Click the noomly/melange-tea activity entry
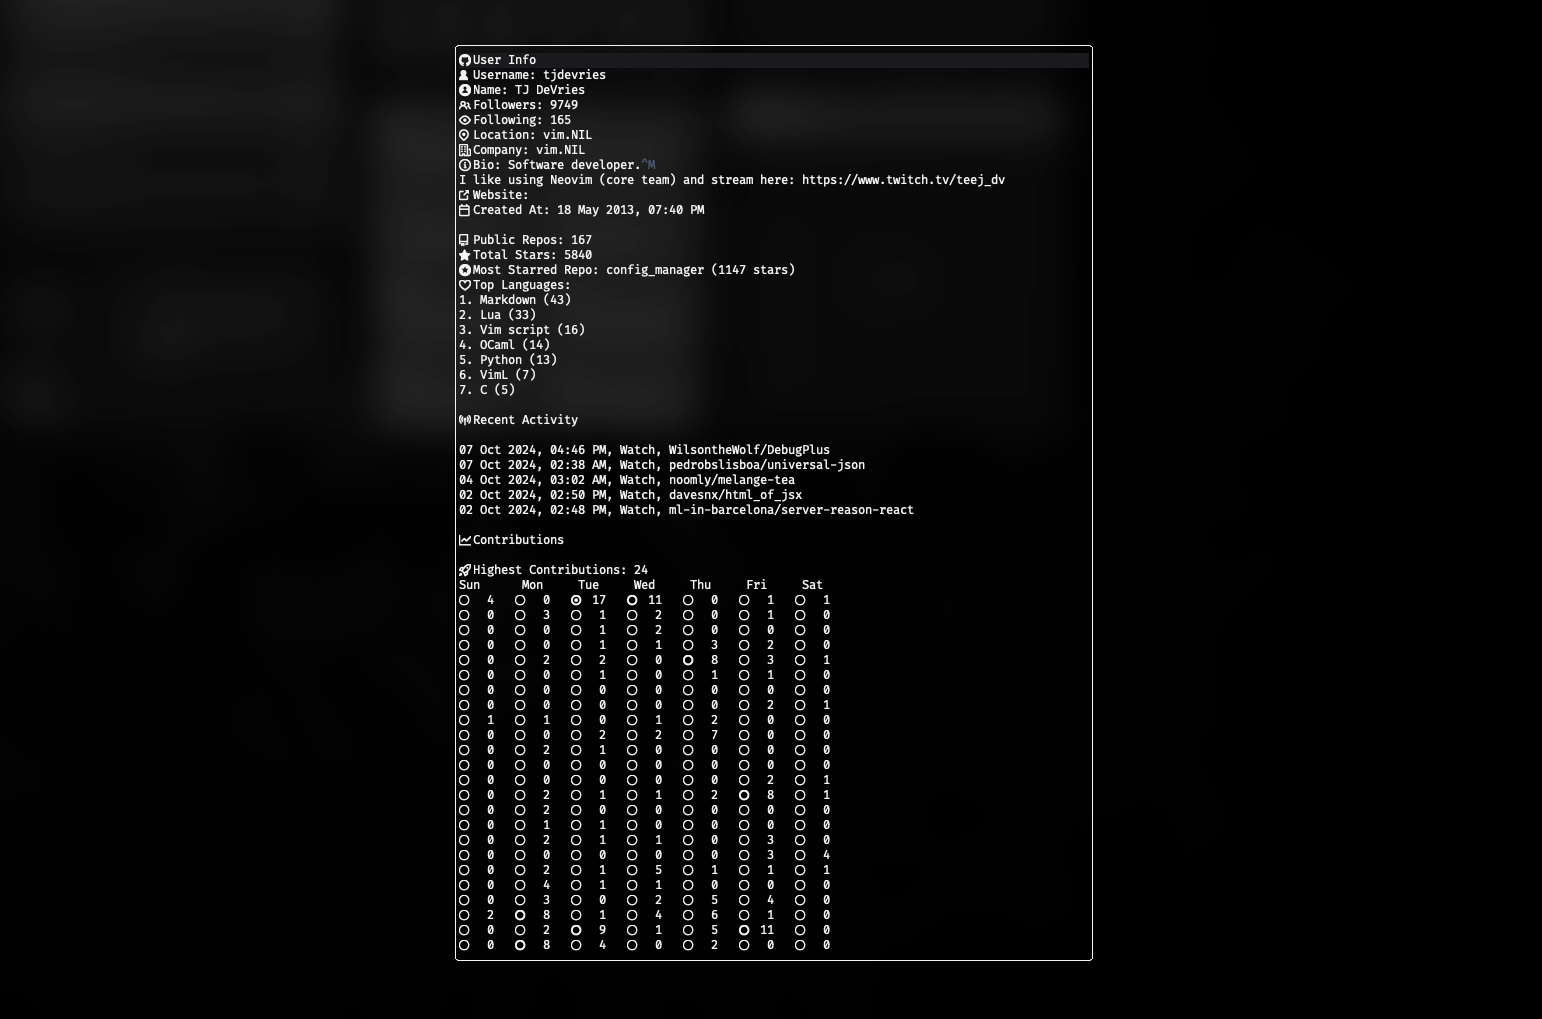The image size is (1542, 1019). point(627,480)
